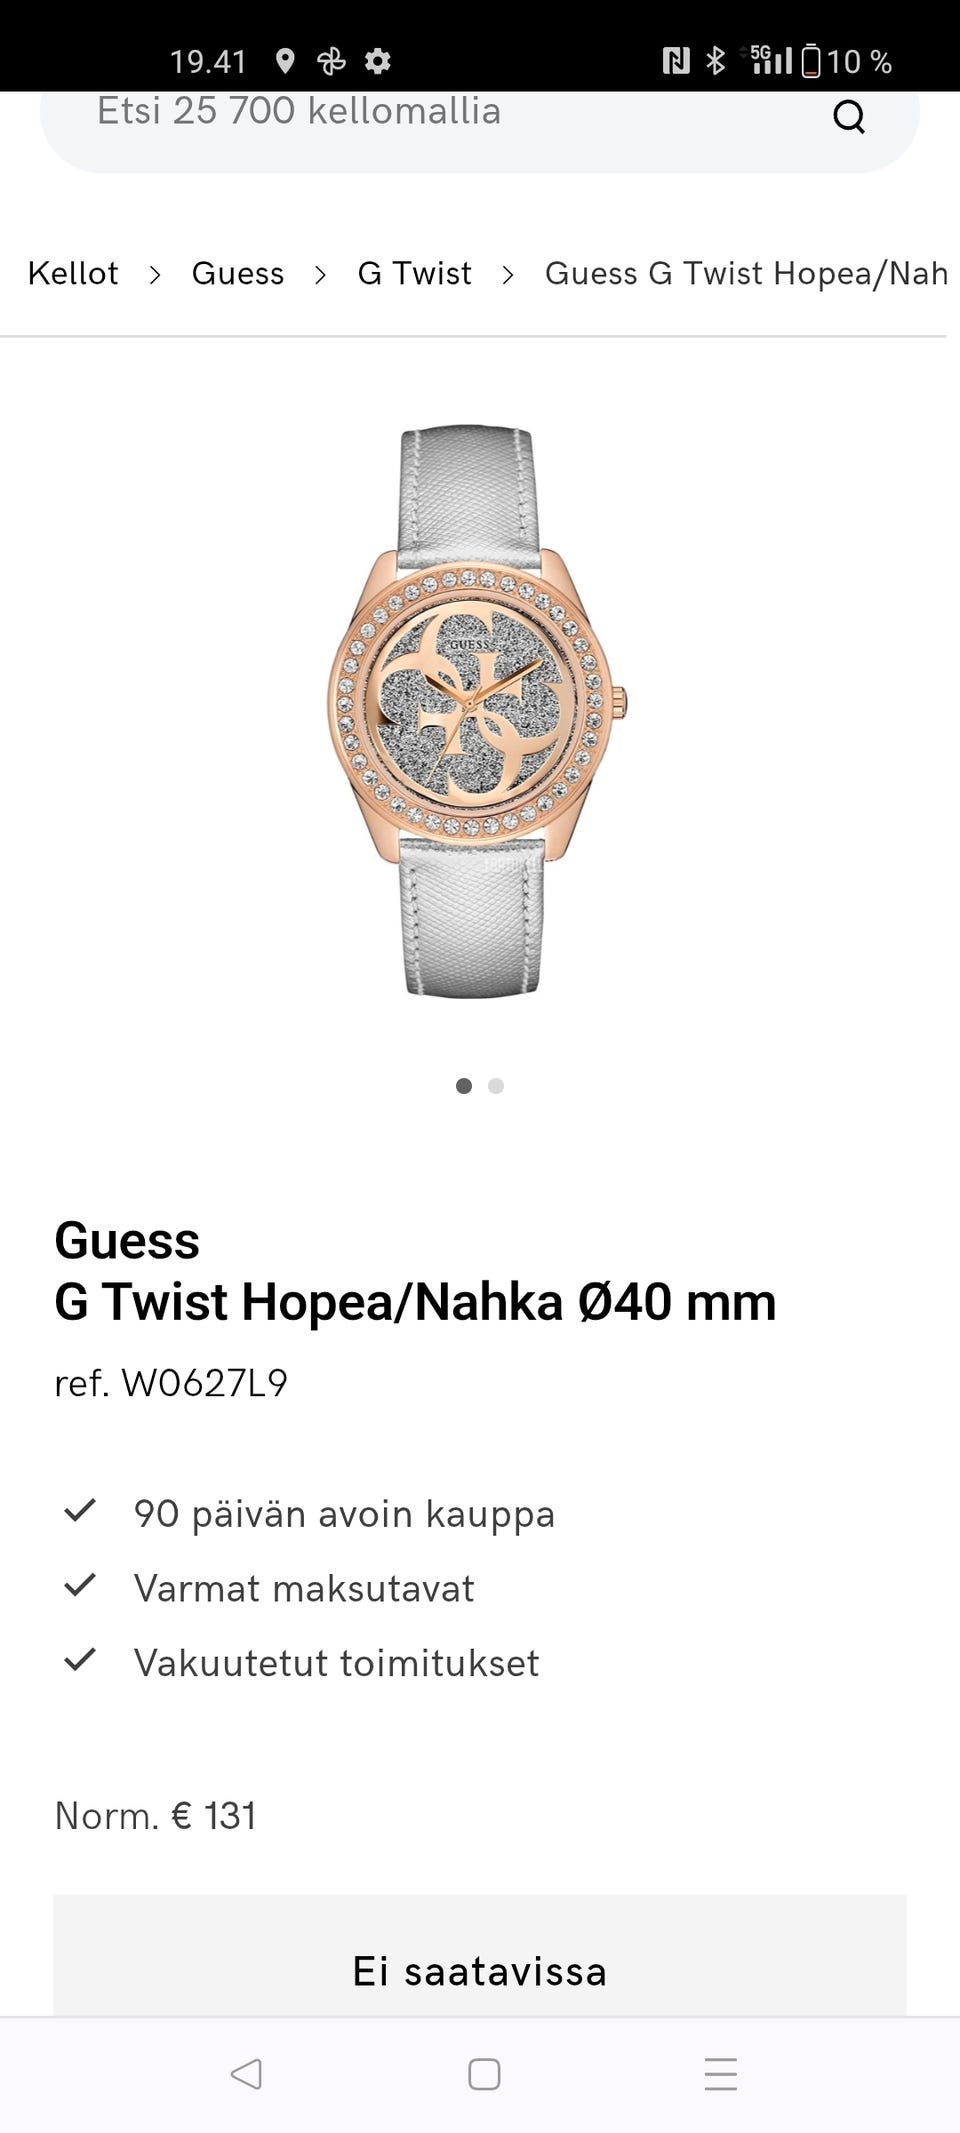The width and height of the screenshot is (960, 2133).
Task: Open the Kellot breadcrumb link
Action: [x=73, y=273]
